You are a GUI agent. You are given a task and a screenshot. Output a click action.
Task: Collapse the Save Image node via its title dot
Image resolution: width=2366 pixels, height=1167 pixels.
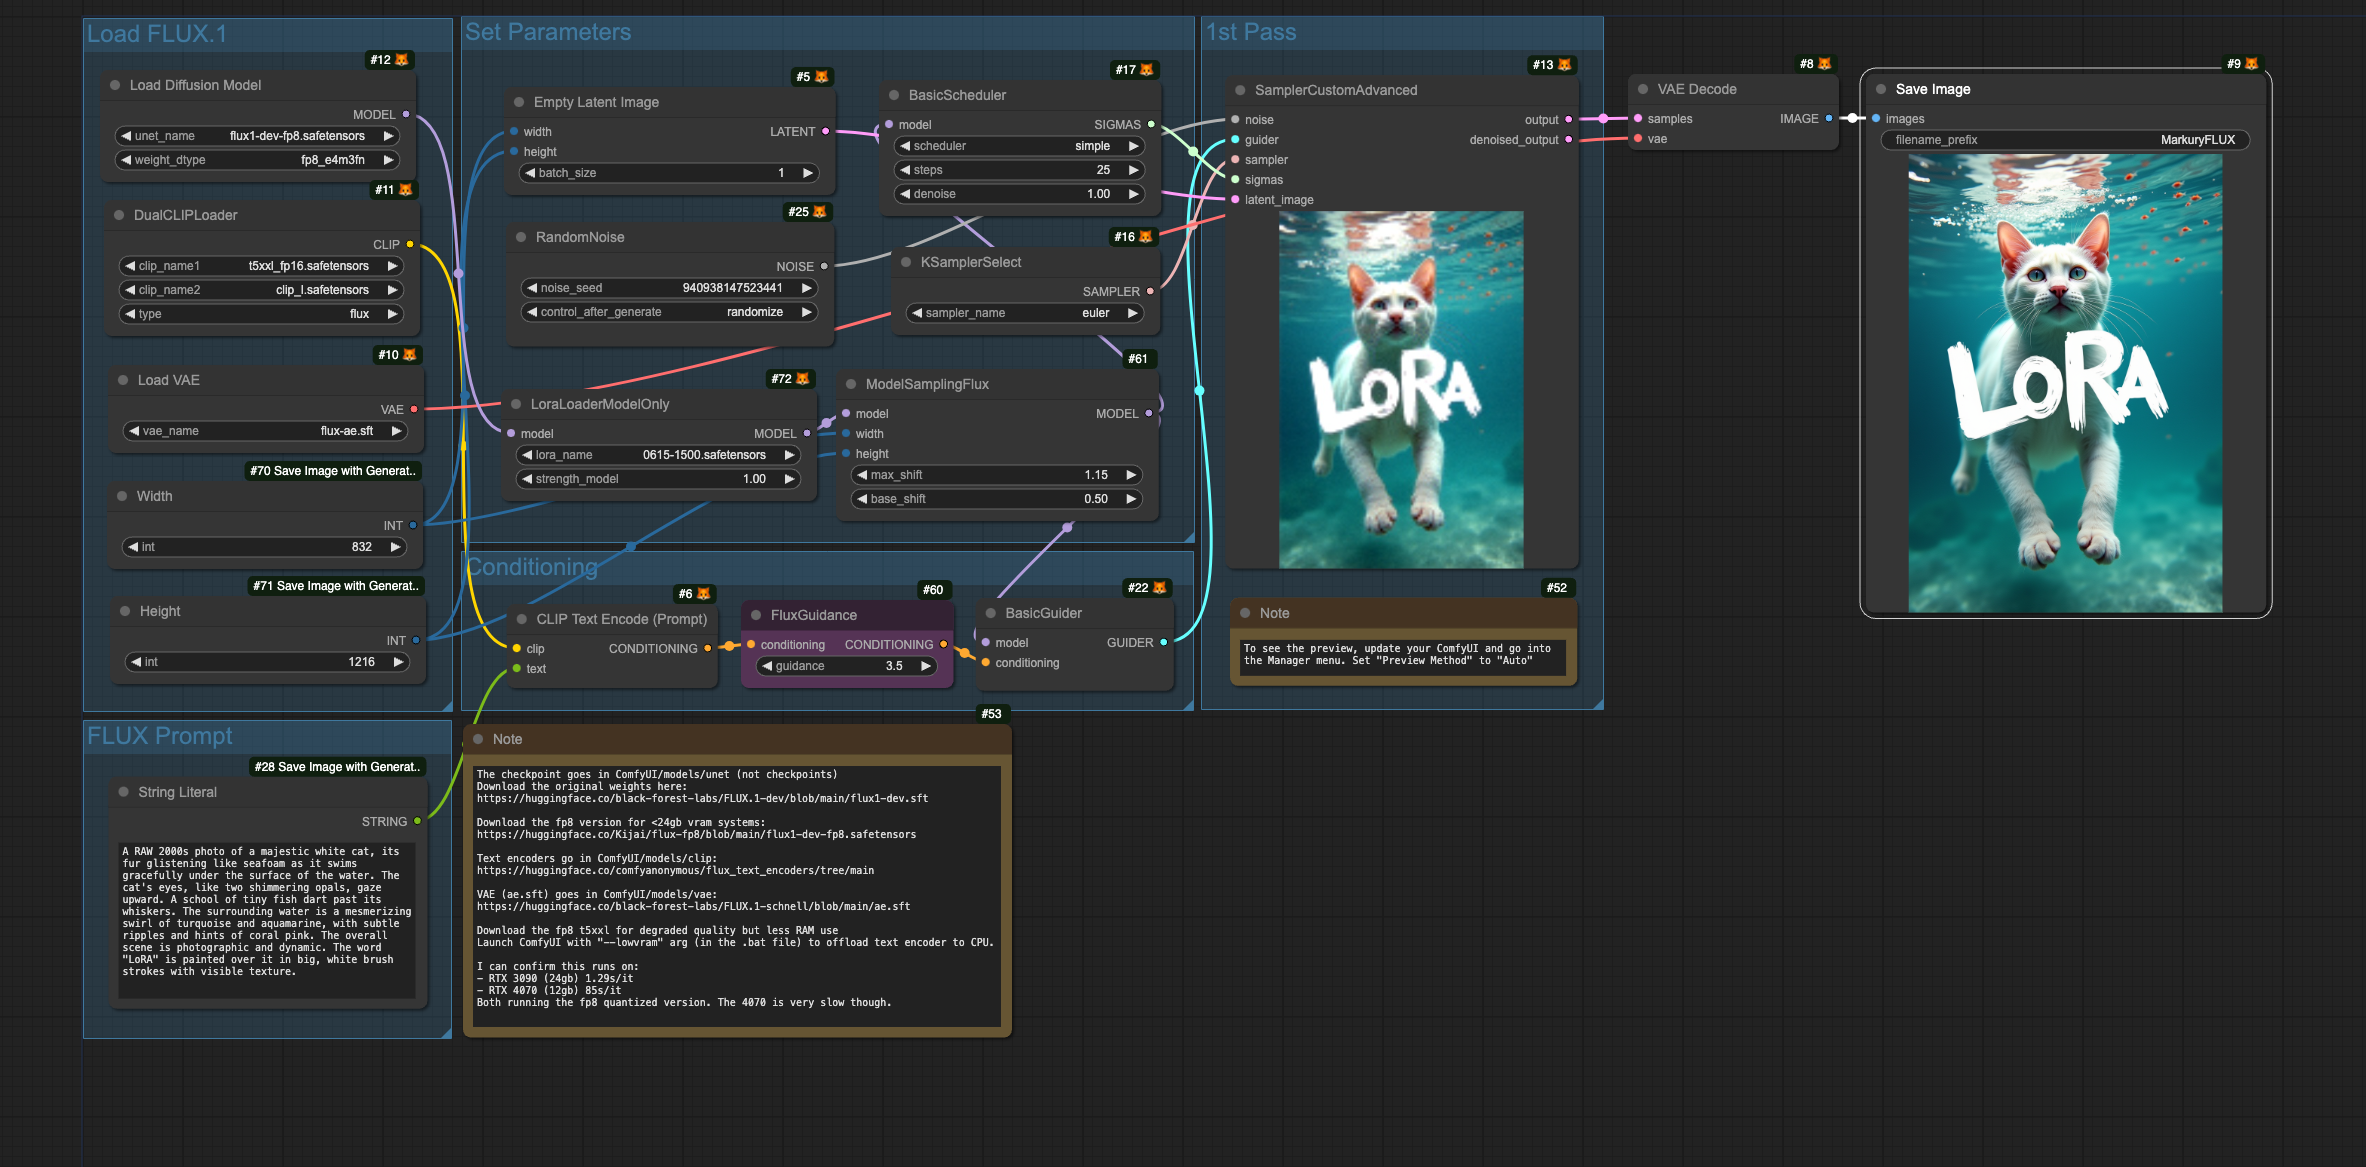[x=1881, y=89]
